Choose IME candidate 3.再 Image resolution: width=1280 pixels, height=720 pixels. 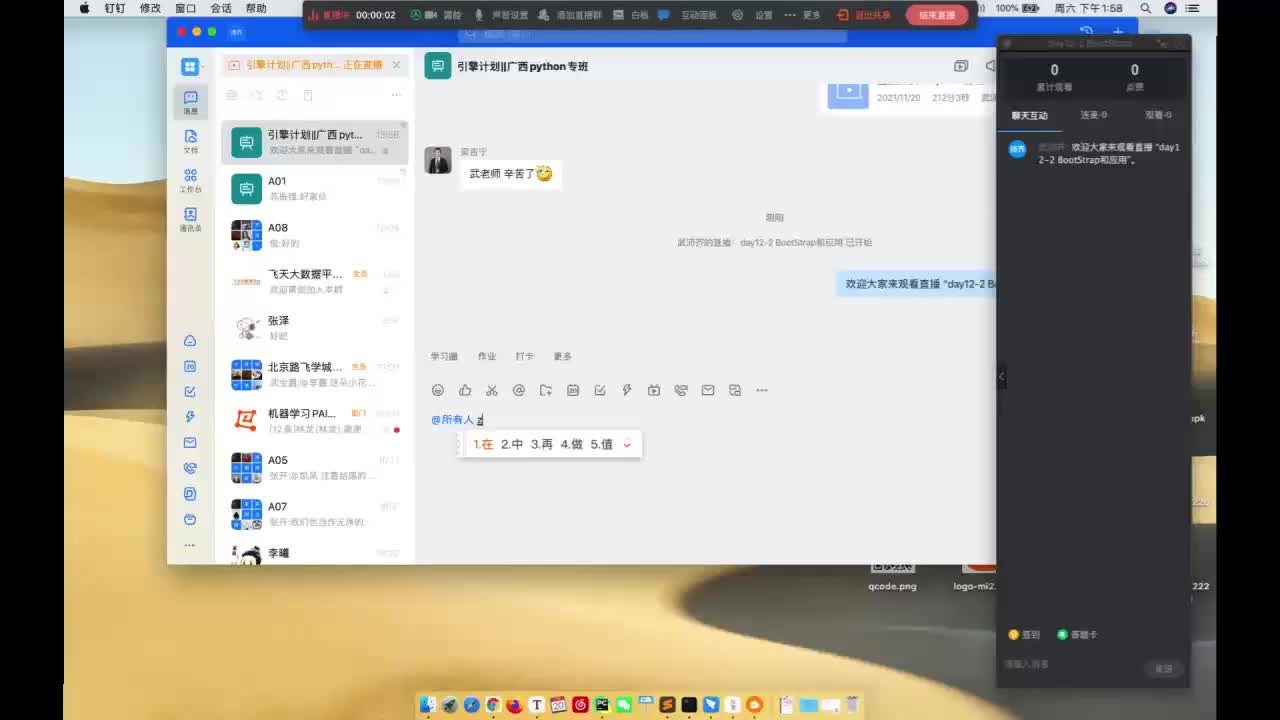coord(542,444)
